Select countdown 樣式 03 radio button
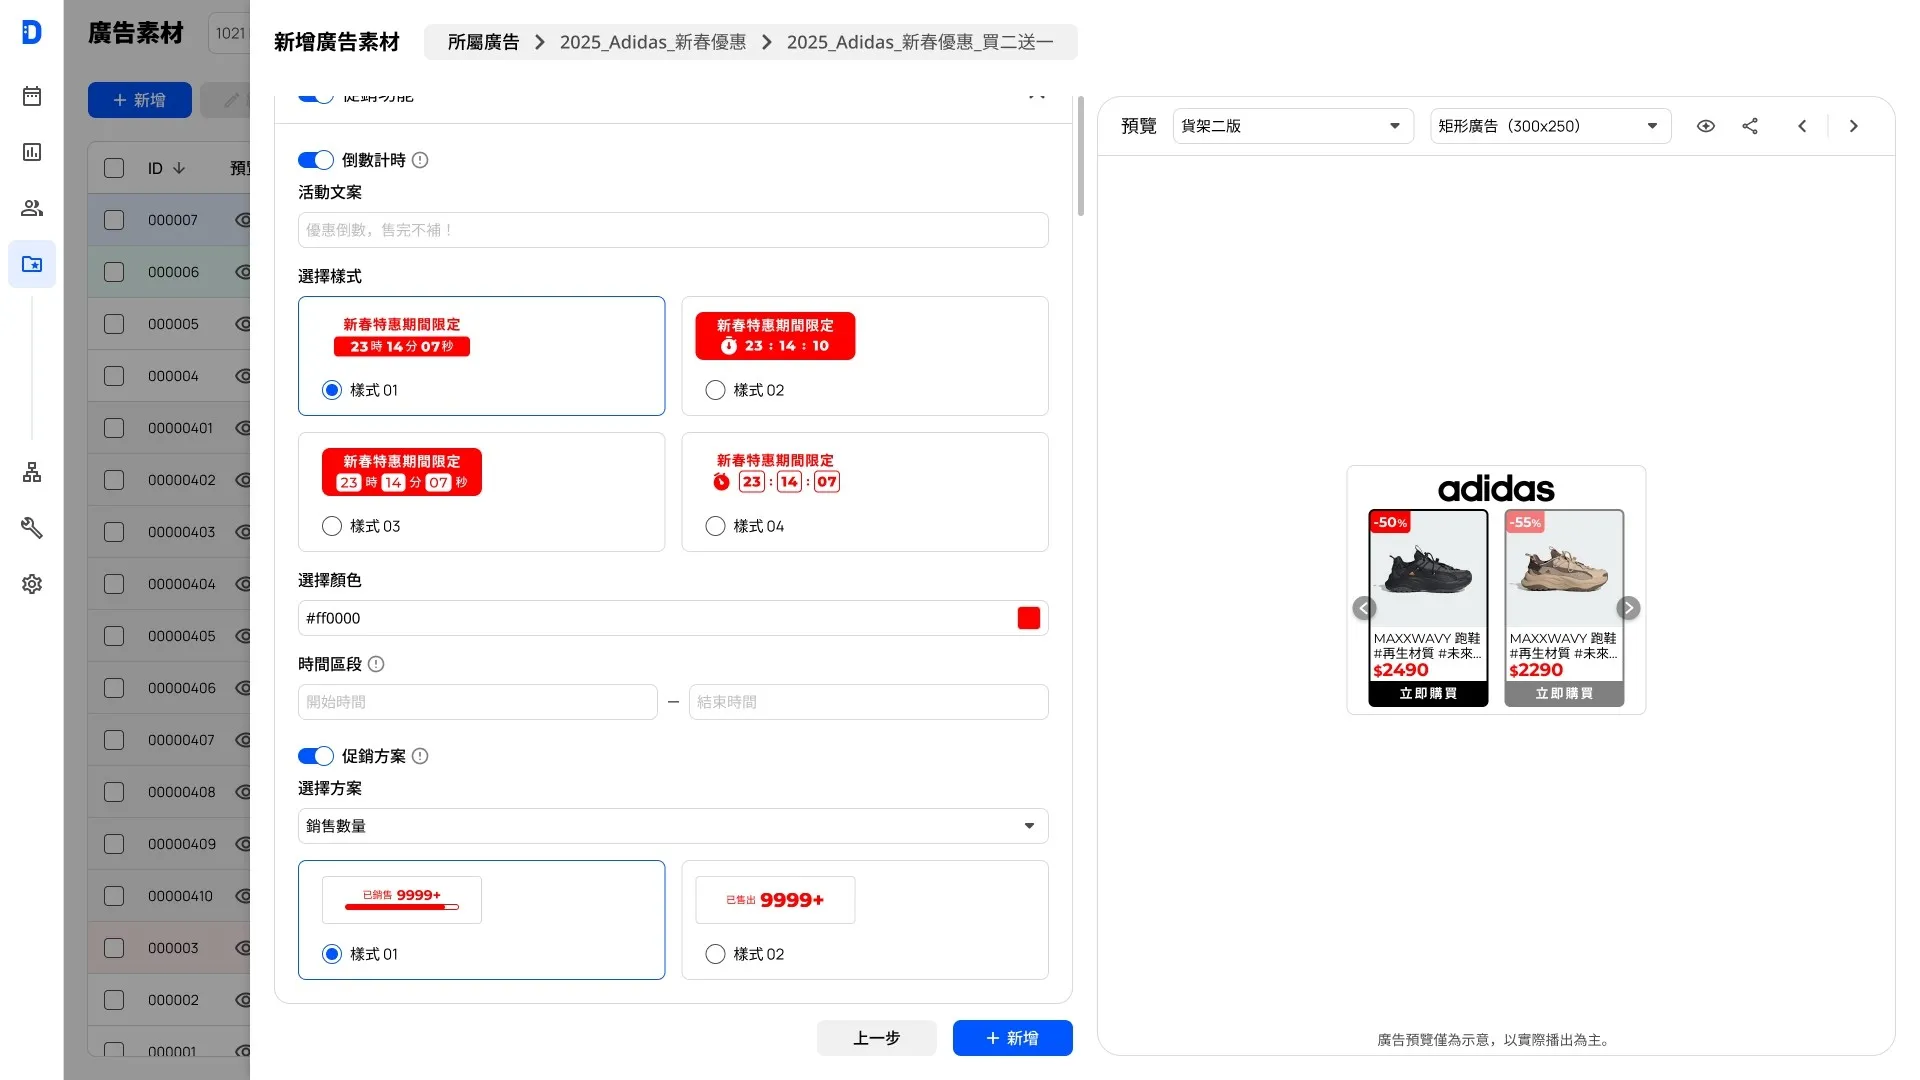This screenshot has height=1080, width=1920. click(x=332, y=526)
